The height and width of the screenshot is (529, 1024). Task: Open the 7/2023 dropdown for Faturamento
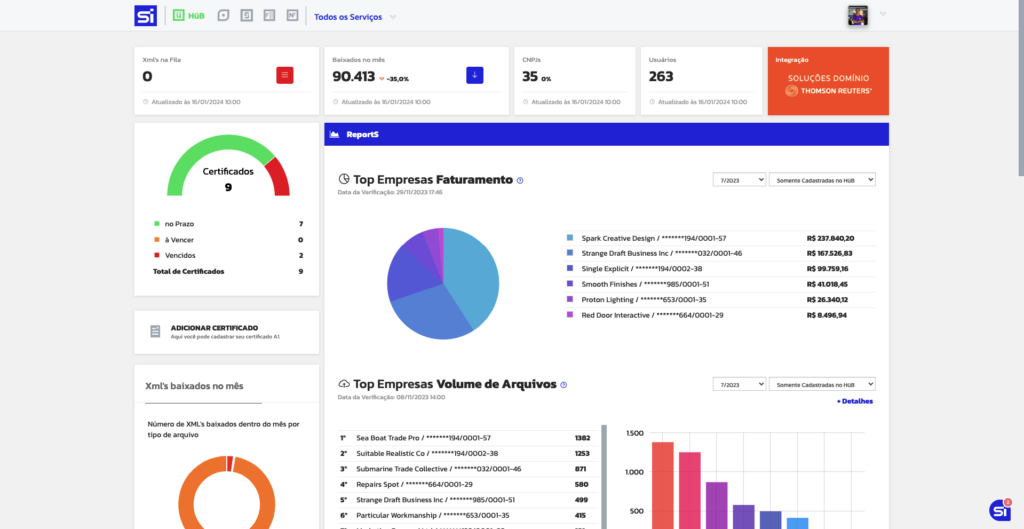coord(740,179)
